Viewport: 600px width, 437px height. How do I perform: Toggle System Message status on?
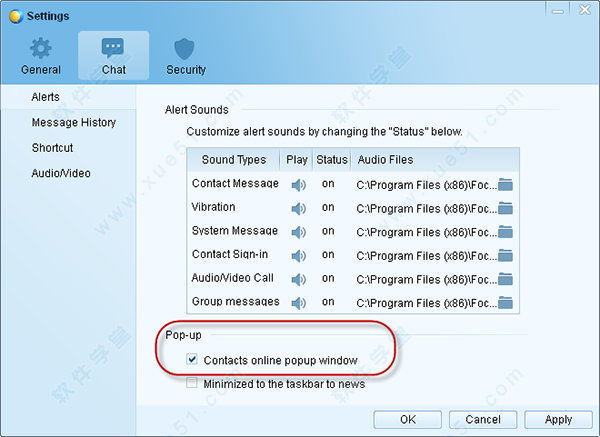point(328,232)
